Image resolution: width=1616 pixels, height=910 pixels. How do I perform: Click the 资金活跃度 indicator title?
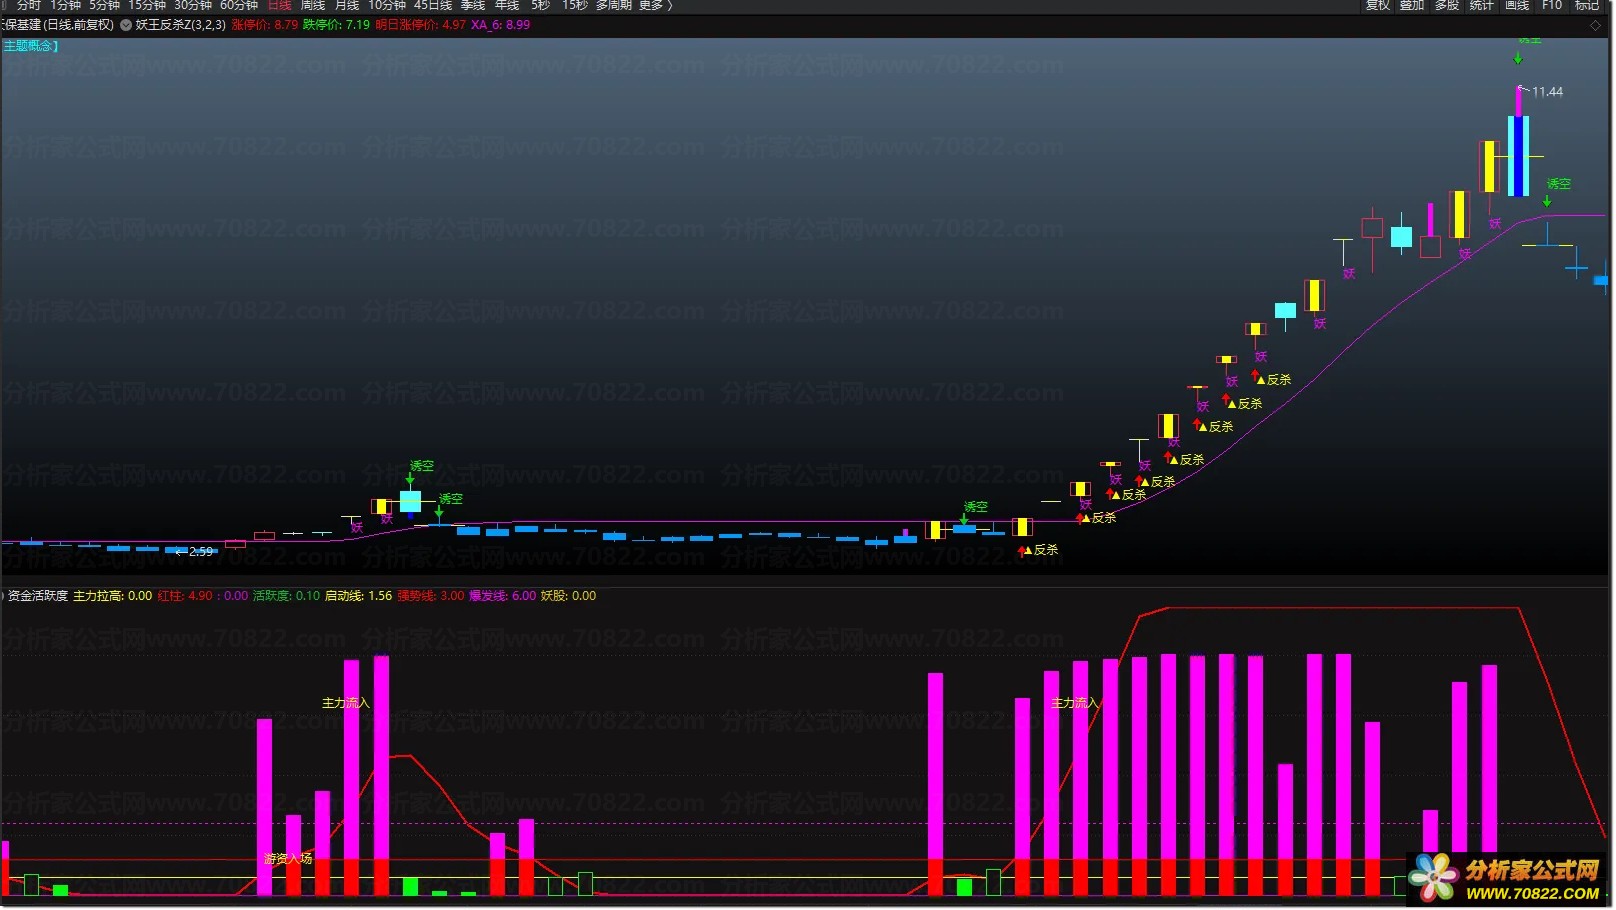tap(38, 596)
